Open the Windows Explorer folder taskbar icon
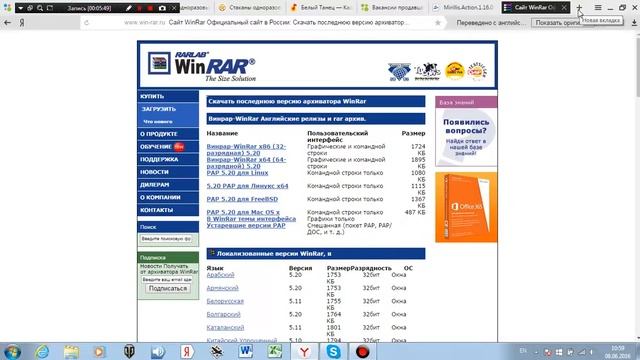 click(x=71, y=351)
